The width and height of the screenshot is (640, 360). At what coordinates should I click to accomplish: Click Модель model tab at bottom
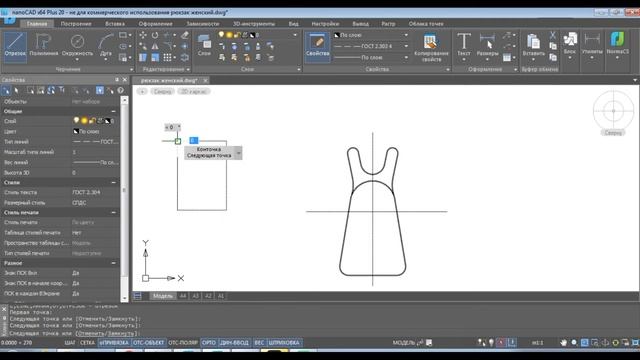pyautogui.click(x=162, y=296)
